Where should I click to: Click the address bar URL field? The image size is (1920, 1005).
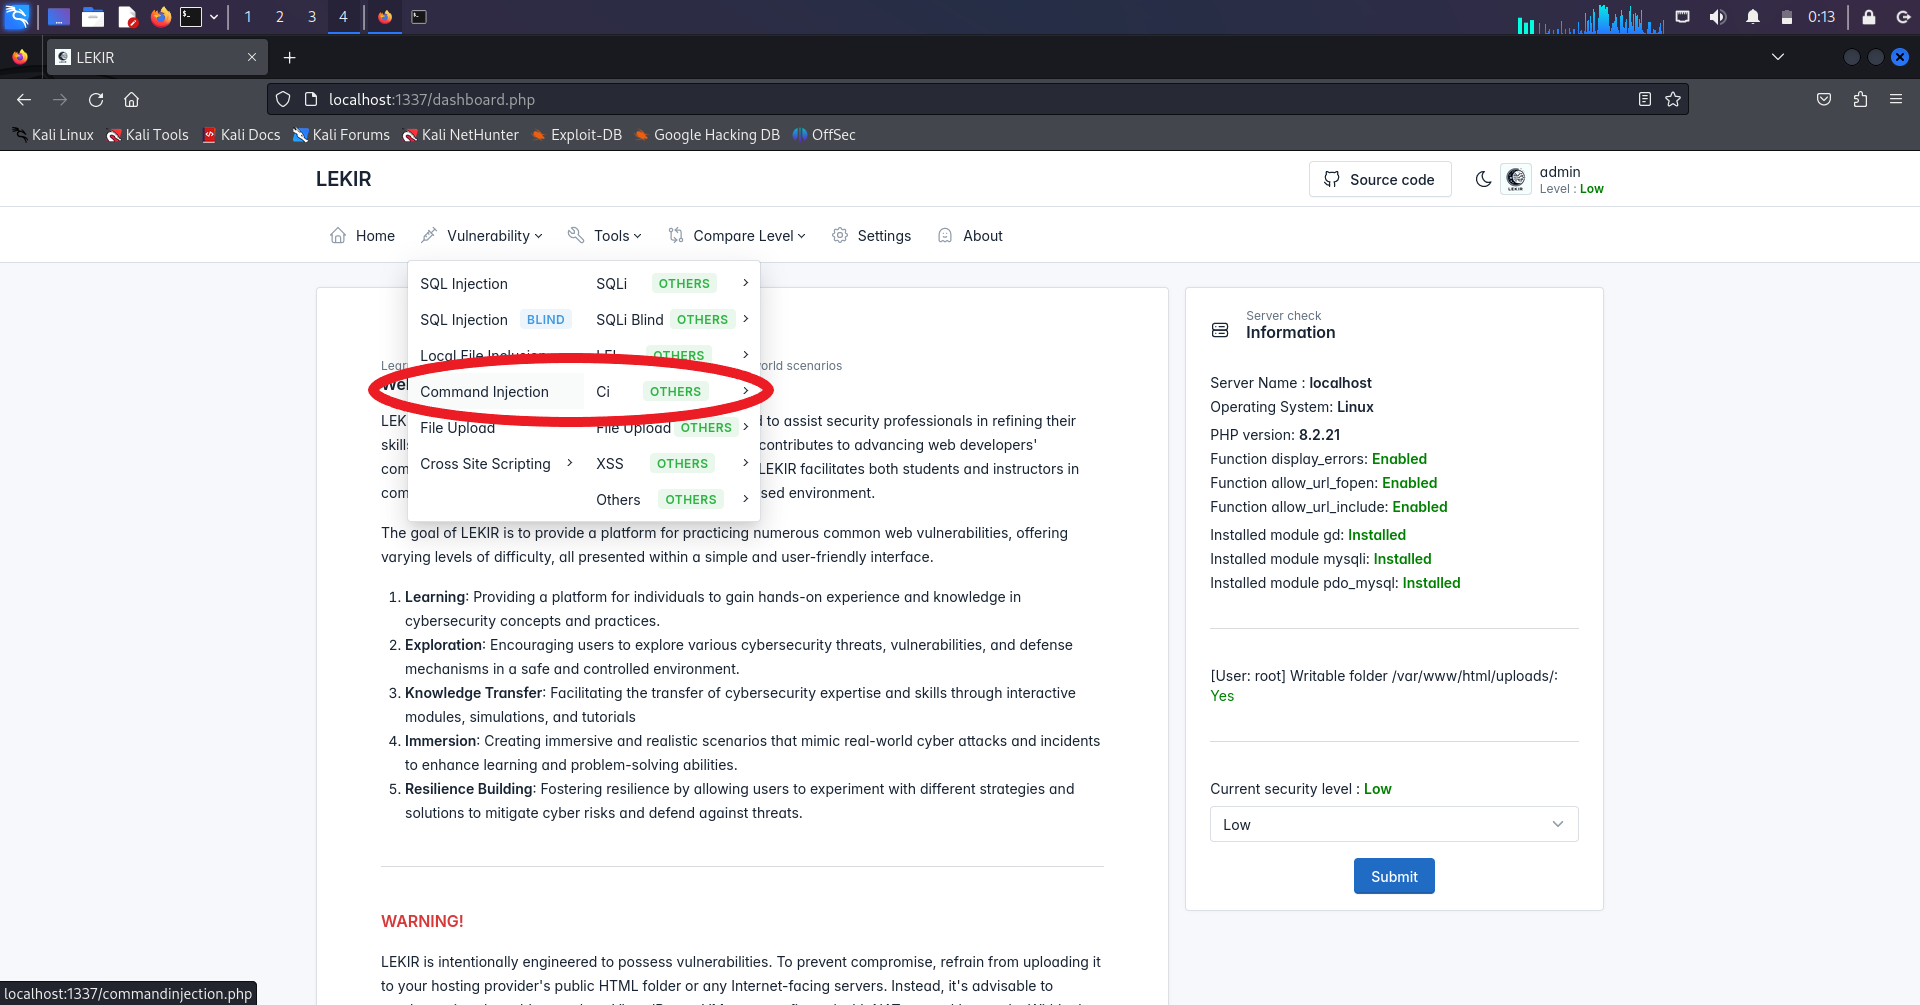900,100
